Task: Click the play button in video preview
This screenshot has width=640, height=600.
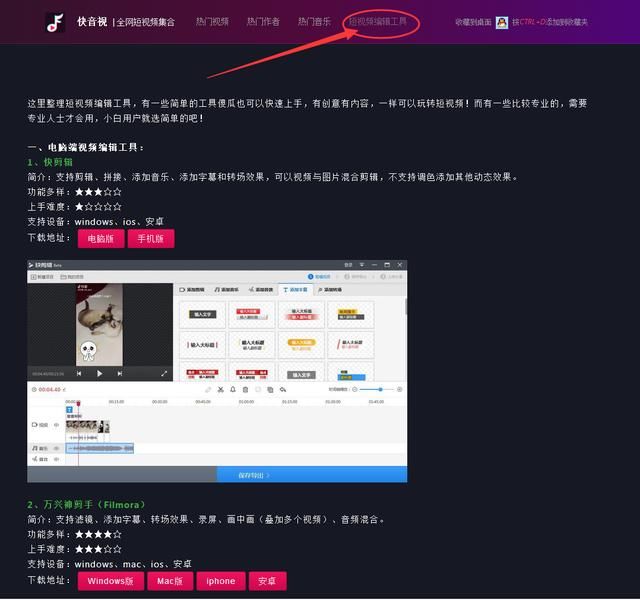Action: (x=99, y=373)
